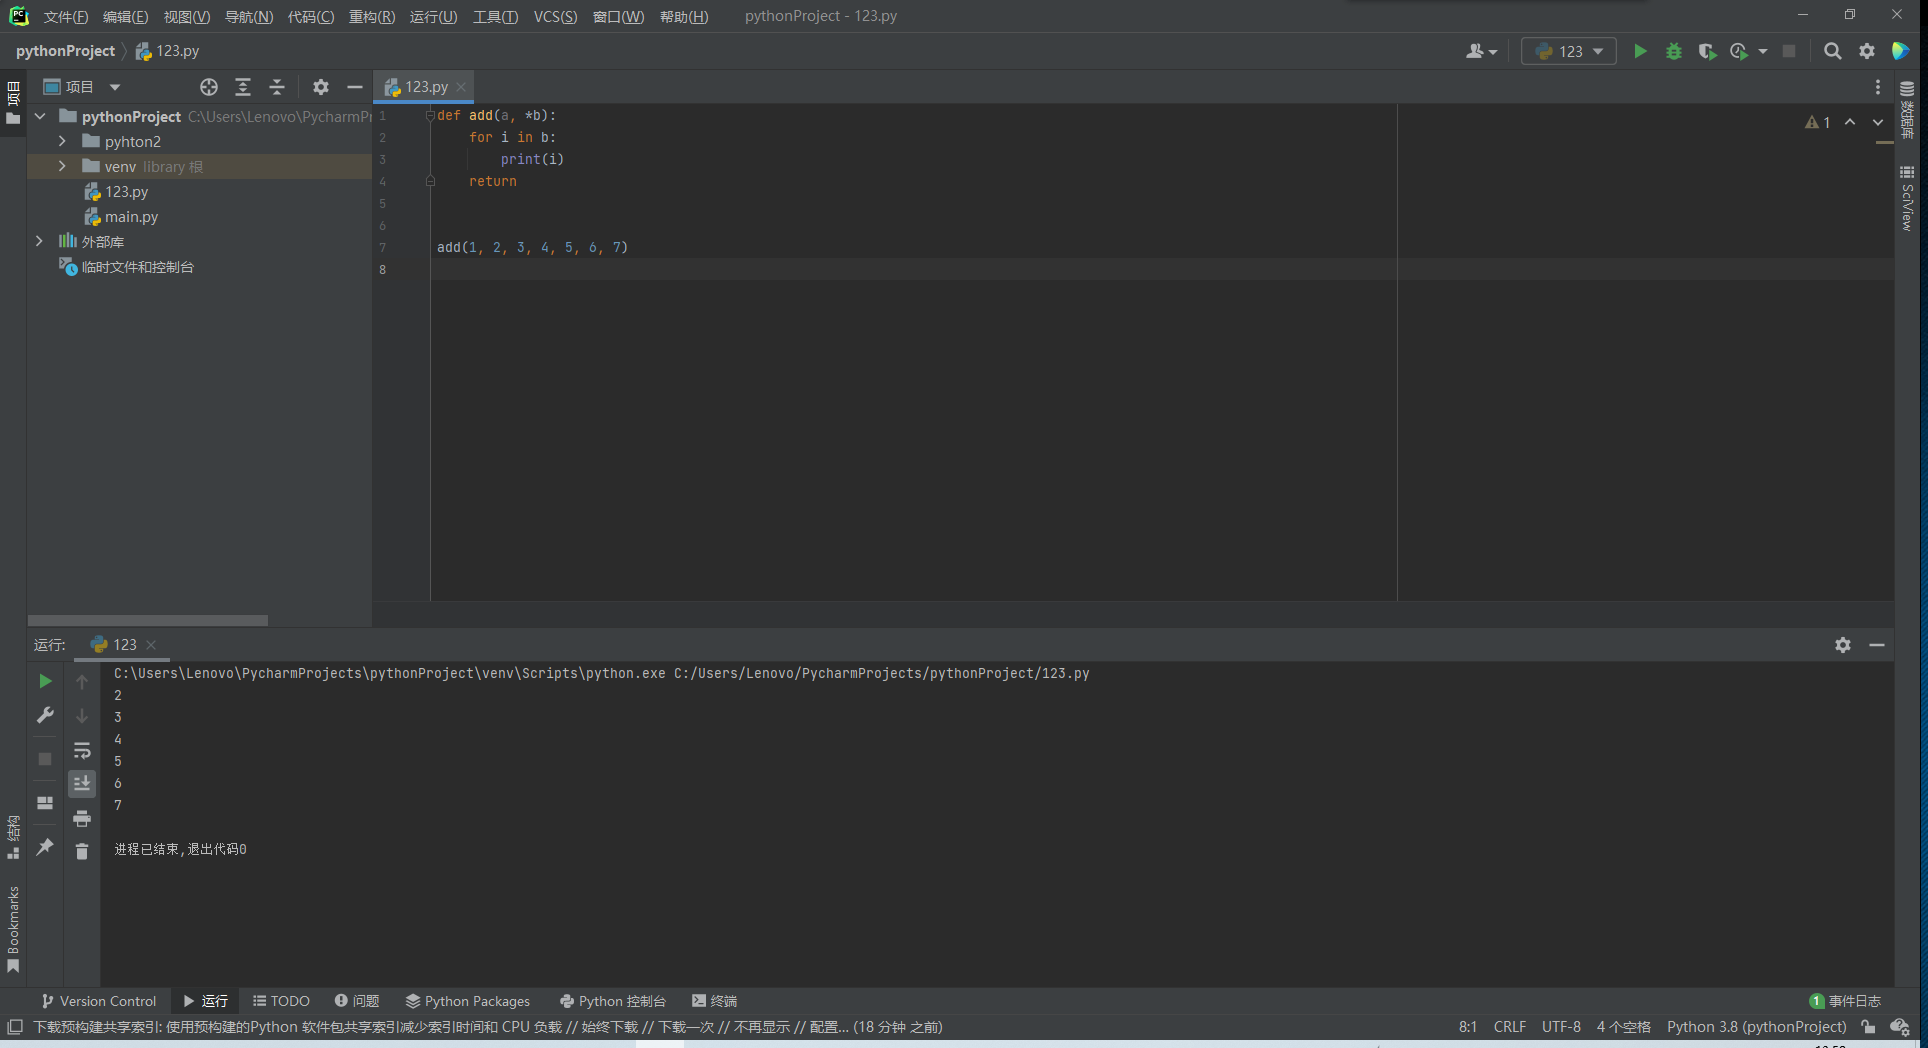Click the UTF-8 encoding selector
Image resolution: width=1928 pixels, height=1048 pixels.
click(1561, 1027)
